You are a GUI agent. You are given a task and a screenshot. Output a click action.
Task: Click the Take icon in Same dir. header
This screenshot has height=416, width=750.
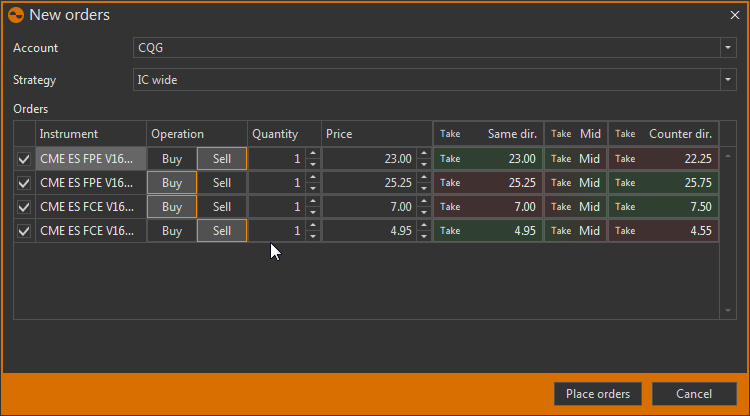tap(450, 134)
